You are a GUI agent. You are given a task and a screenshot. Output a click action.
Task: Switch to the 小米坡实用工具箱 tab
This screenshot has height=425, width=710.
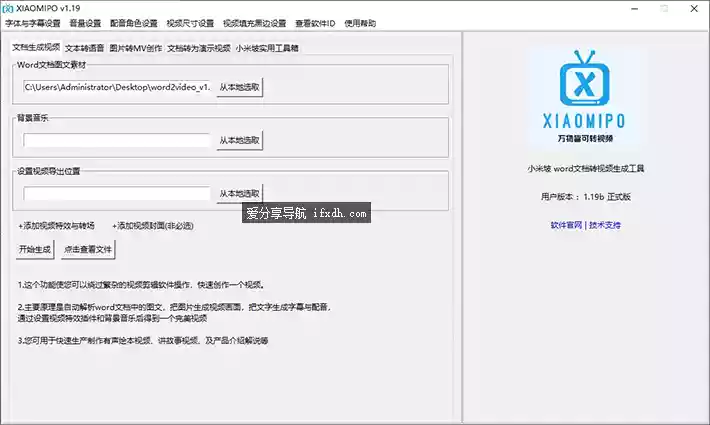[x=267, y=48]
